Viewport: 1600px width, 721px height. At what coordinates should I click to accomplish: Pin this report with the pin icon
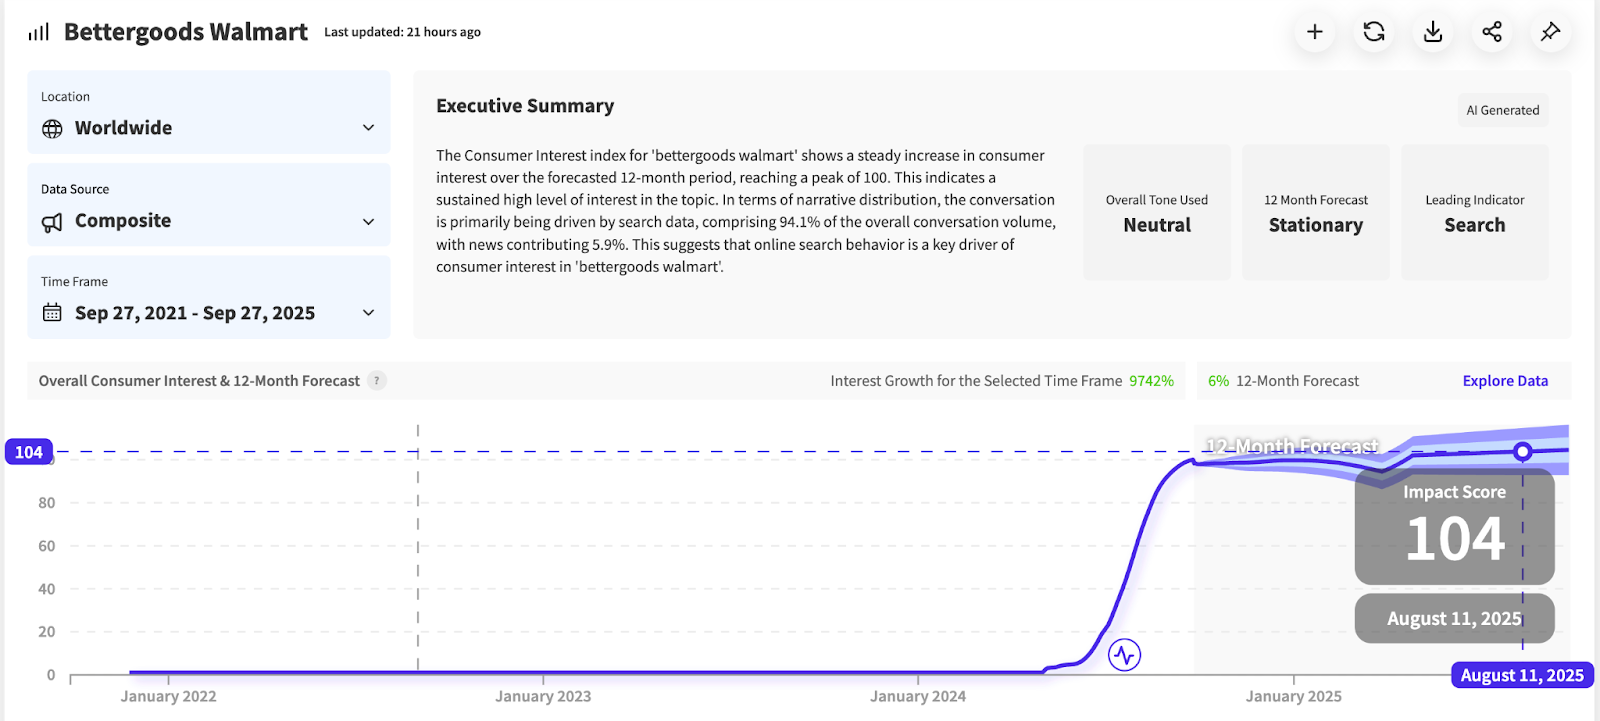(1551, 32)
